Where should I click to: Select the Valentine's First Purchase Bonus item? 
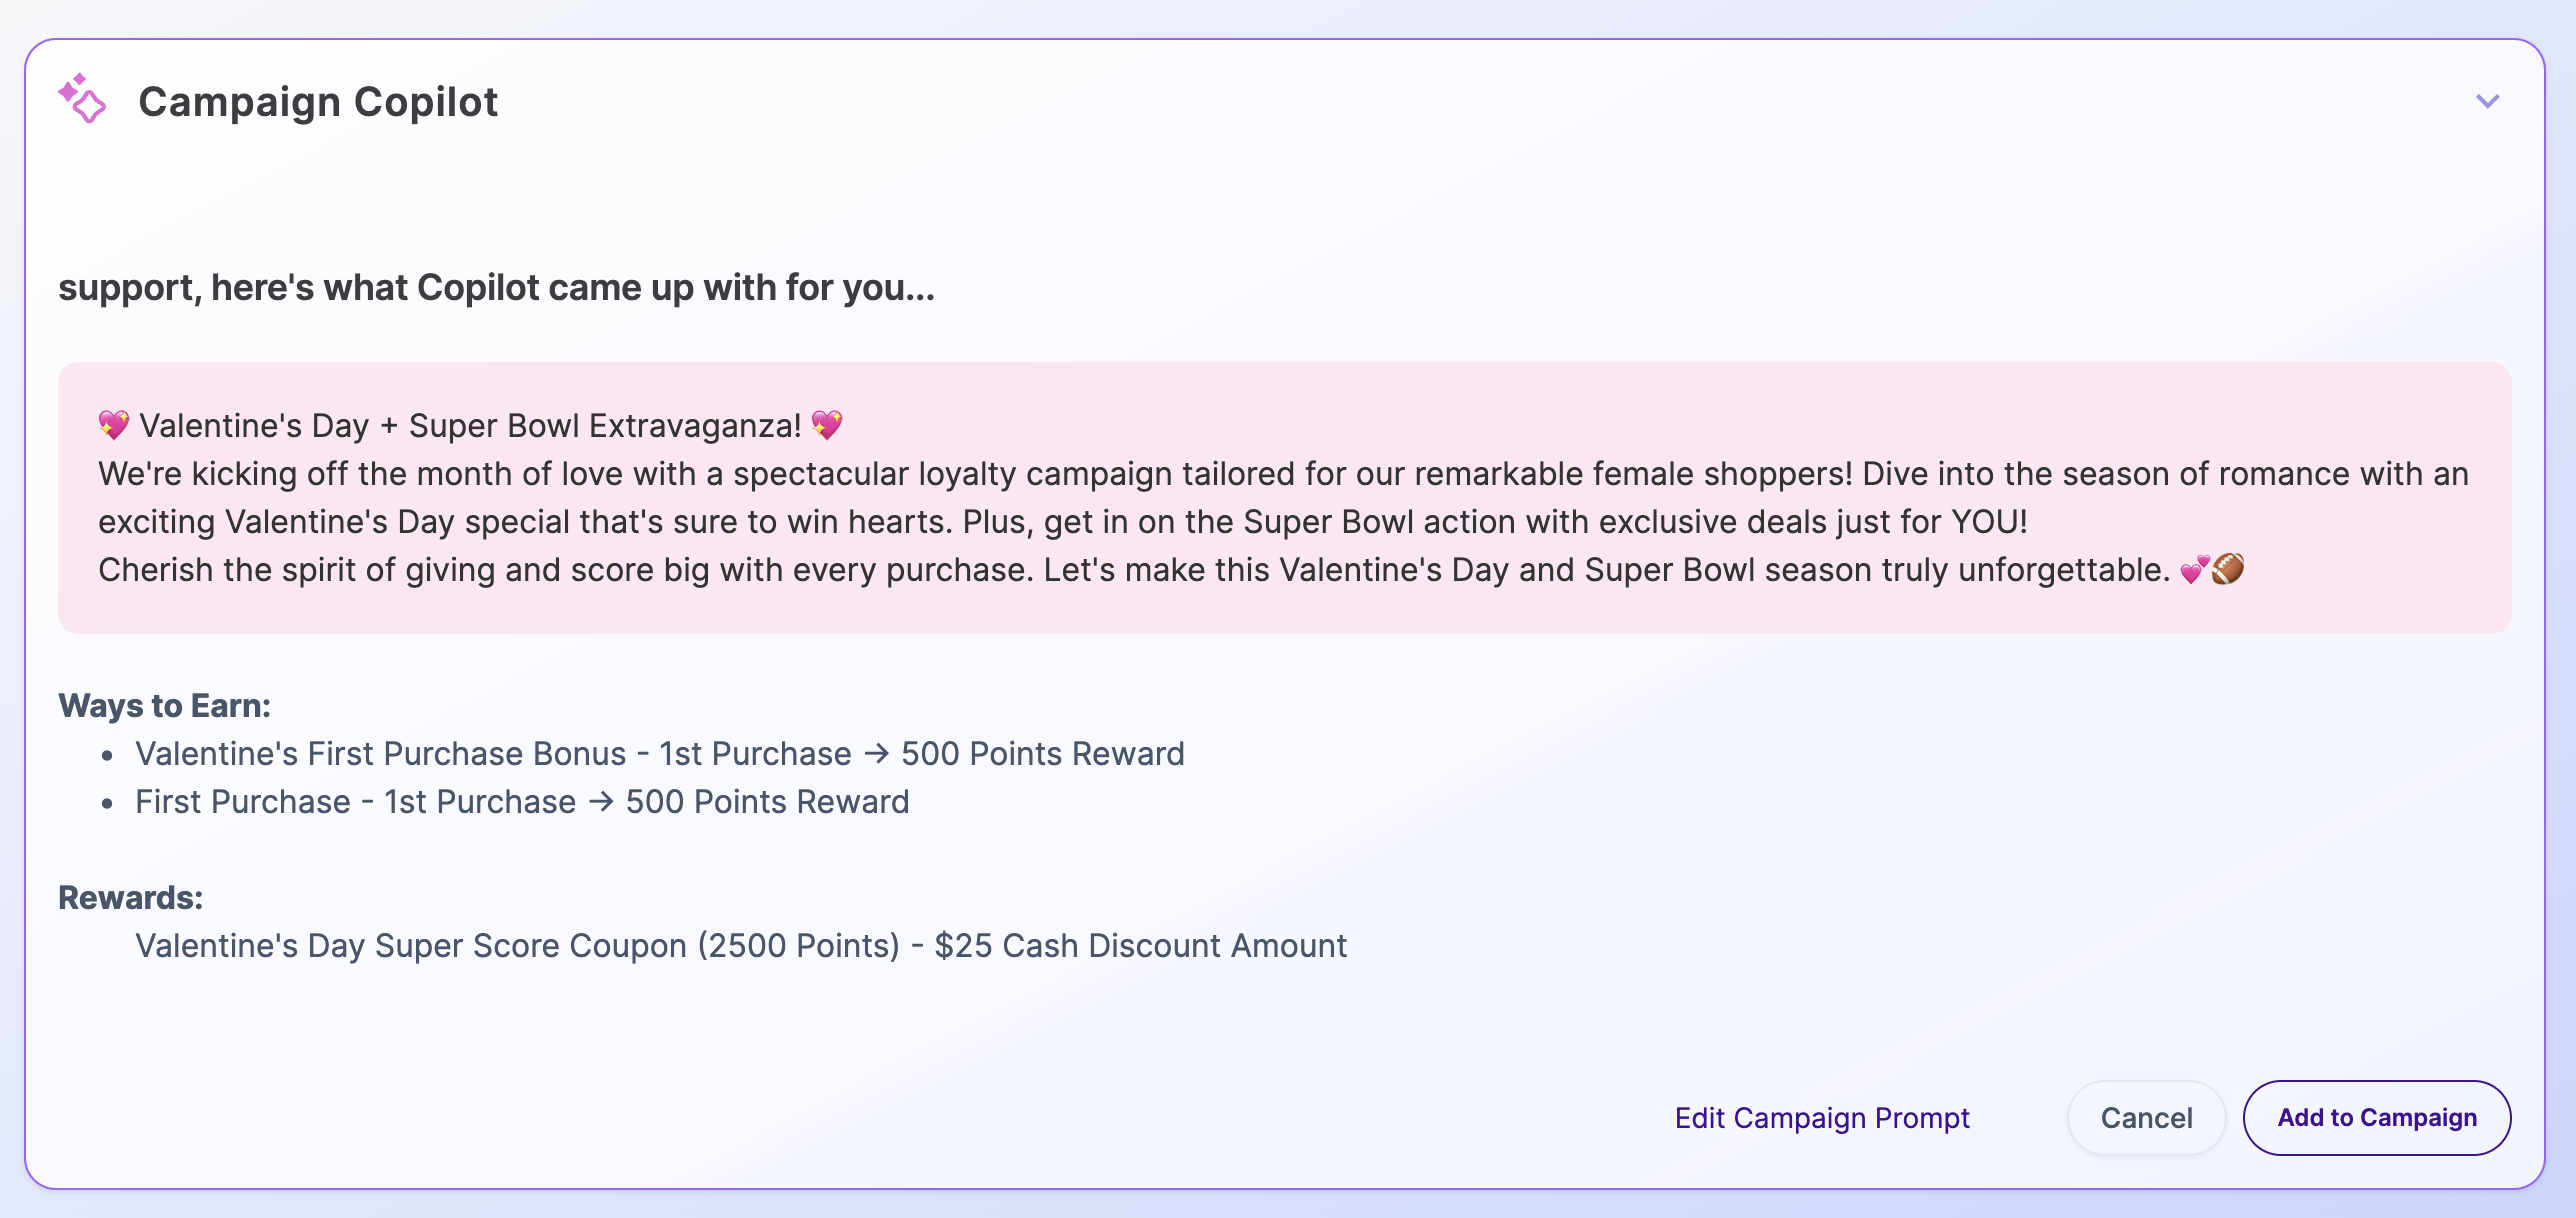pyautogui.click(x=660, y=753)
